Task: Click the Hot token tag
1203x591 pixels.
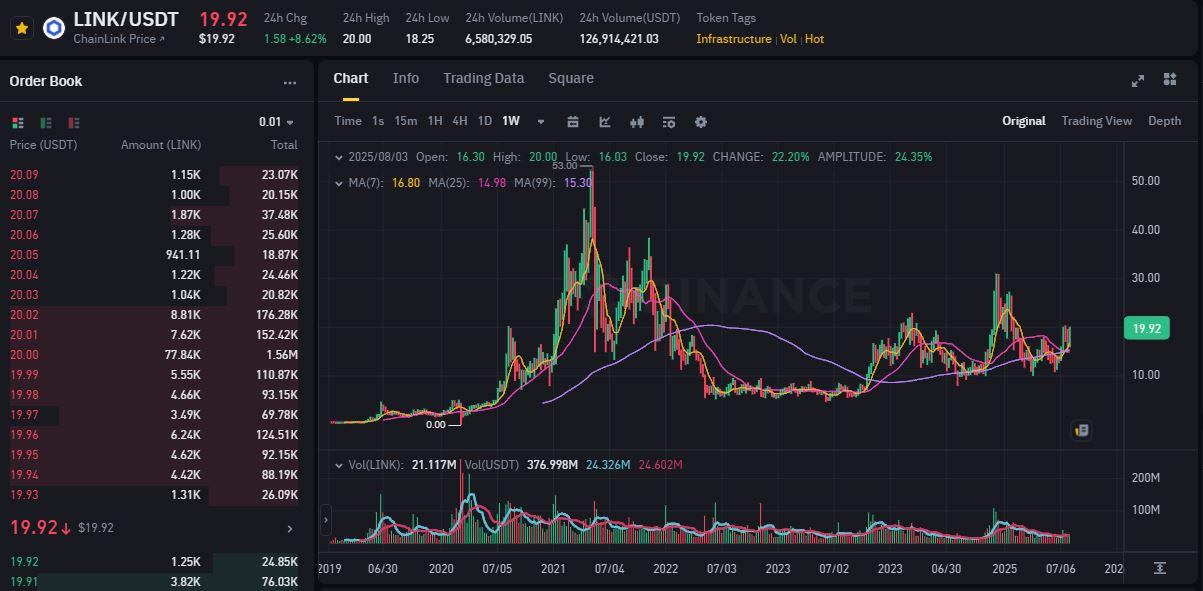Action: click(x=814, y=39)
